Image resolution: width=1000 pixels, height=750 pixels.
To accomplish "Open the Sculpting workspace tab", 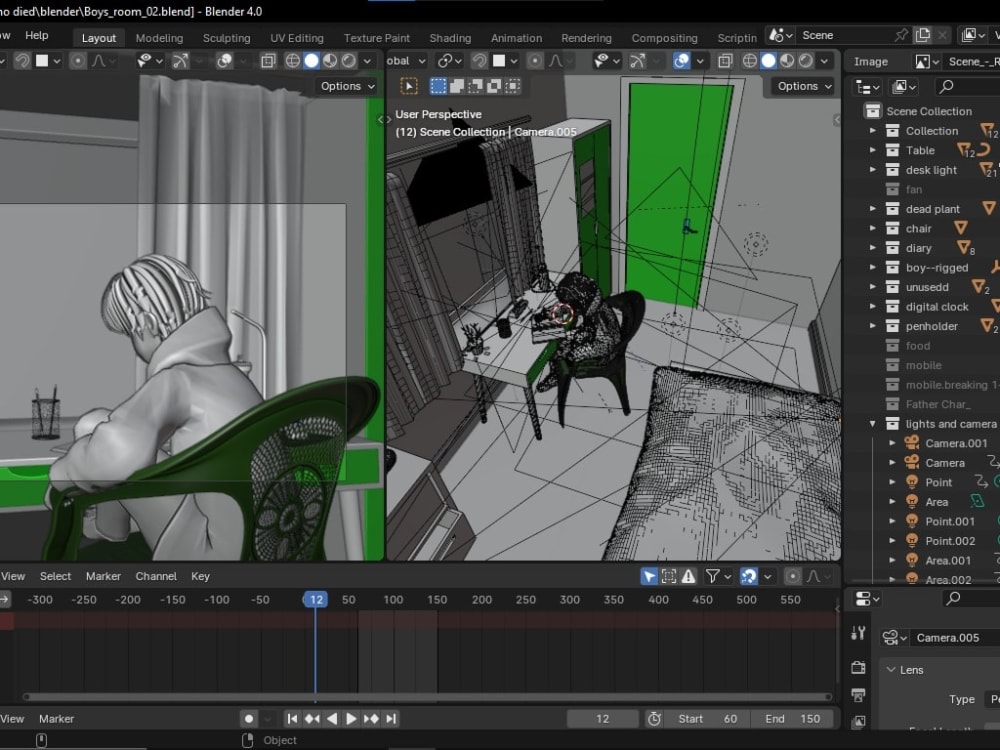I will click(x=226, y=38).
